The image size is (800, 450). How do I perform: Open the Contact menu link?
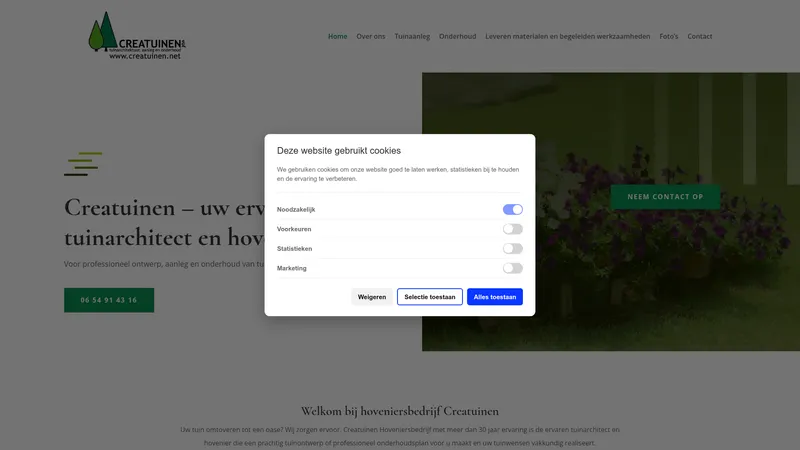699,36
